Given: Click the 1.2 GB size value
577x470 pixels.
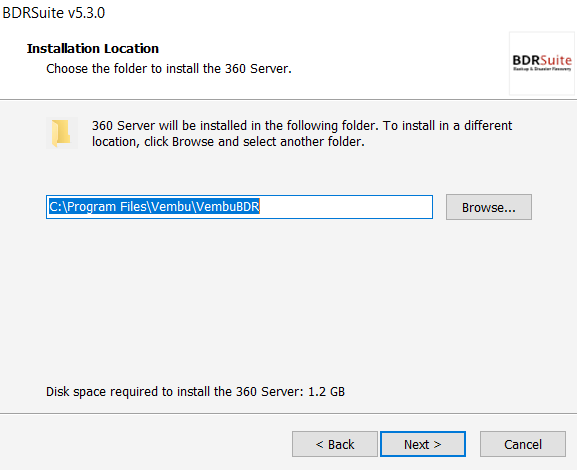Looking at the screenshot, I should point(326,392).
